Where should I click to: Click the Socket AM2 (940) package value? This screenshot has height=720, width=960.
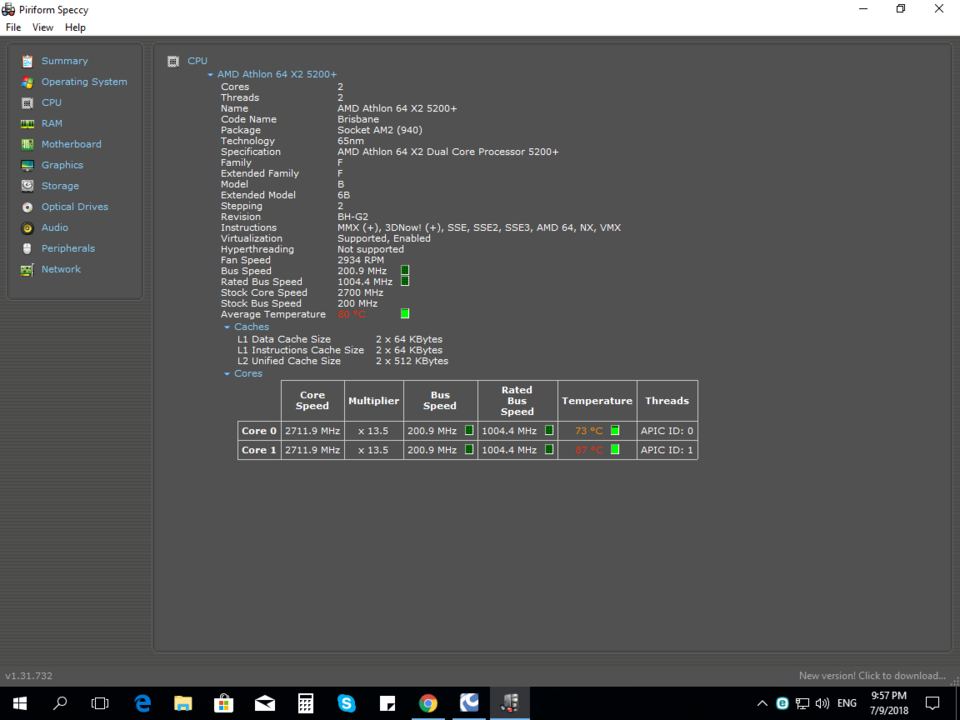[380, 130]
